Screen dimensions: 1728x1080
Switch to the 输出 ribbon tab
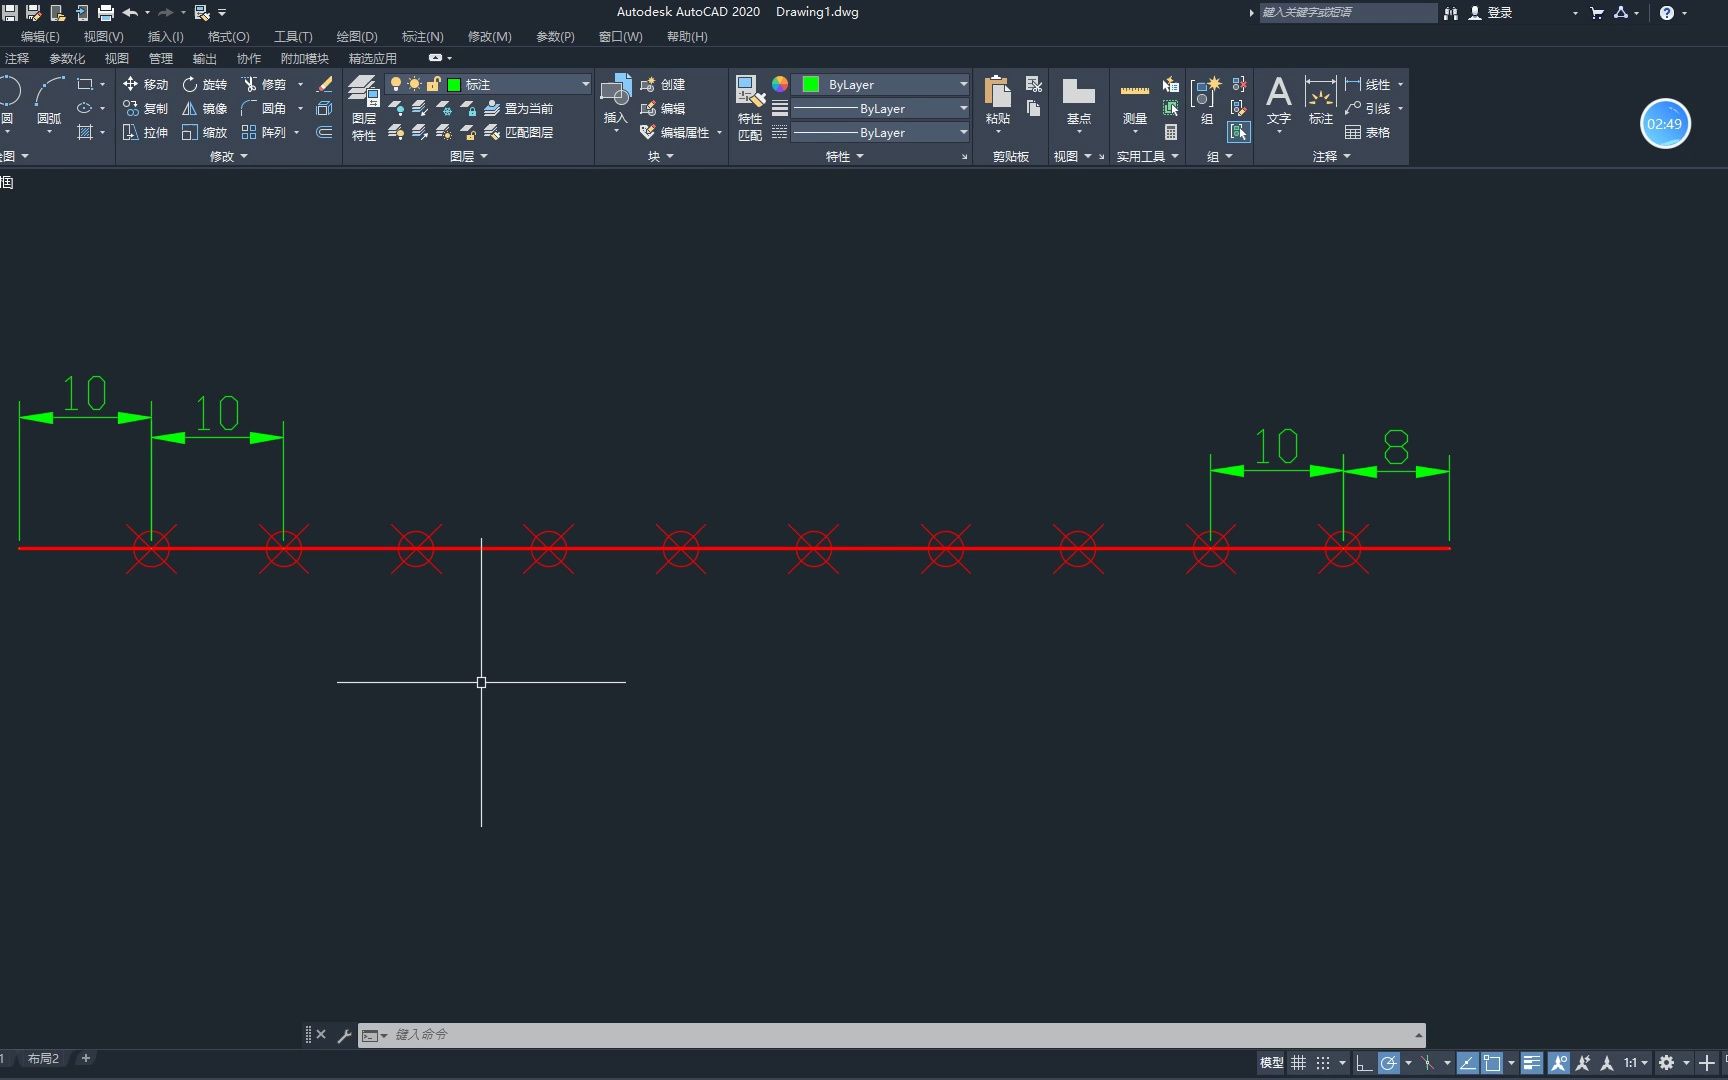coord(204,58)
